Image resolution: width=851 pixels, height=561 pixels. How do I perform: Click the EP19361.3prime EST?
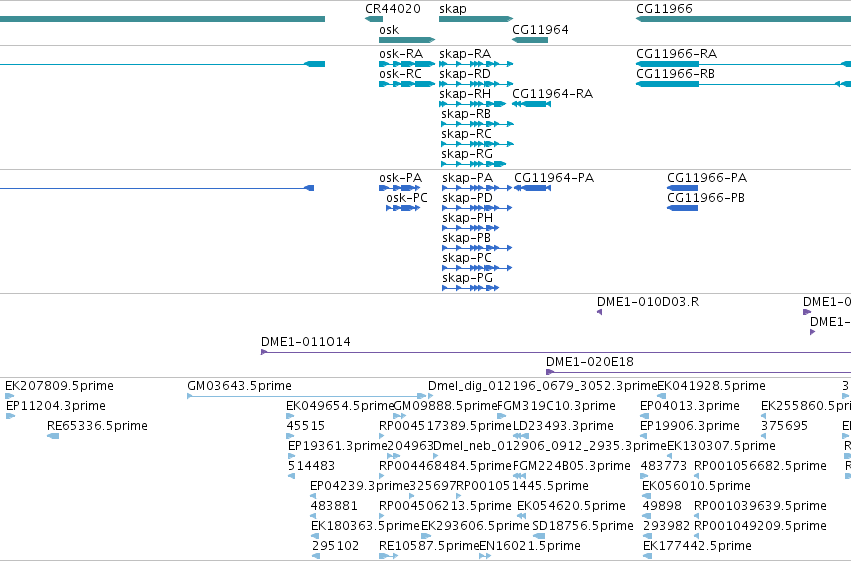click(291, 456)
